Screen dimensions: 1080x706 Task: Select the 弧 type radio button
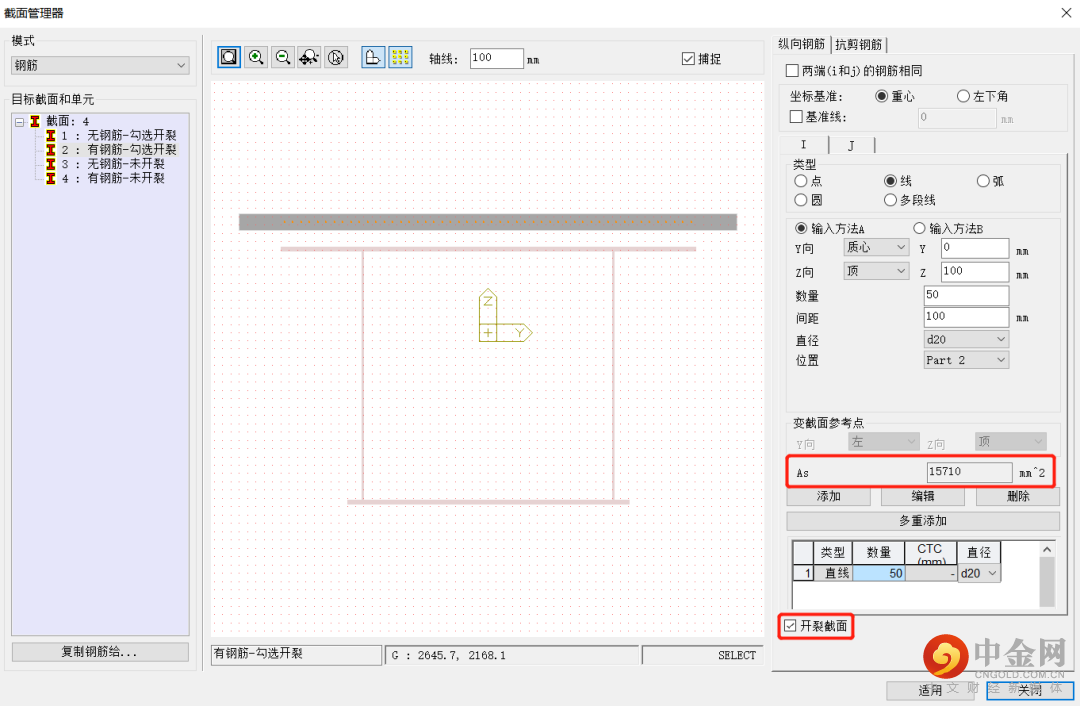coord(983,180)
